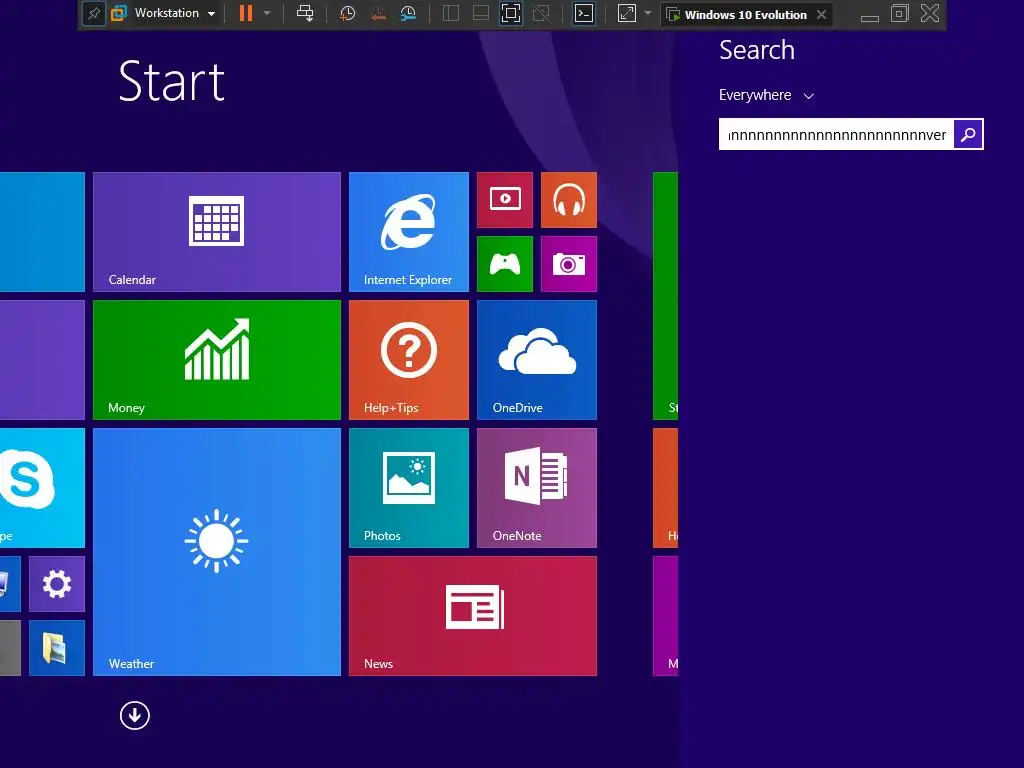Open the Help+Tips tile
This screenshot has width=1024, height=768.
[409, 360]
